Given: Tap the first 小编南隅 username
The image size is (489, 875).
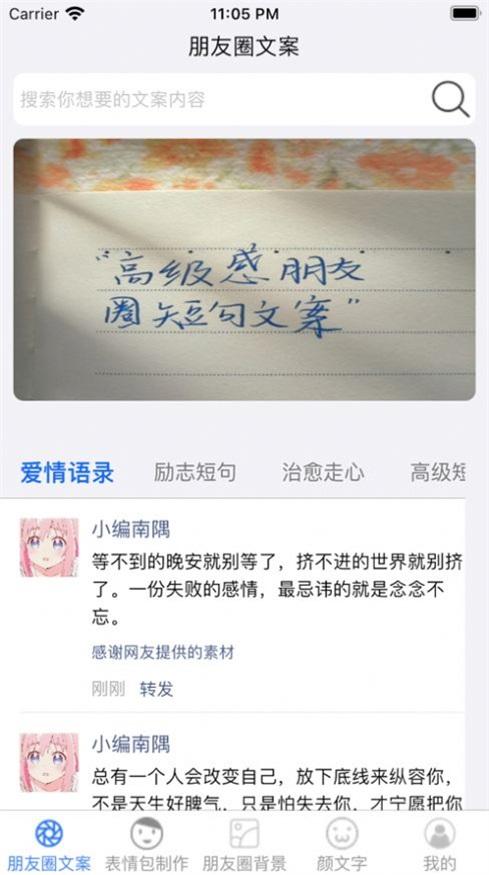Looking at the screenshot, I should (131, 530).
